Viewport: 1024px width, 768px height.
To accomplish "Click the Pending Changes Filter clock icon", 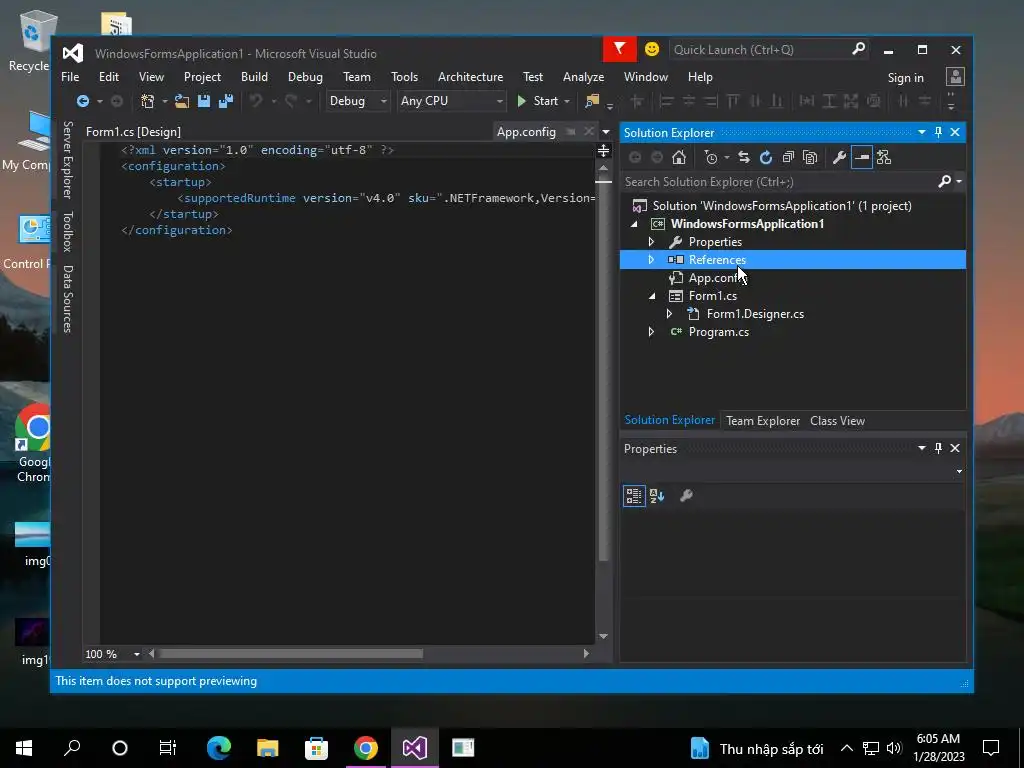I will coord(711,157).
